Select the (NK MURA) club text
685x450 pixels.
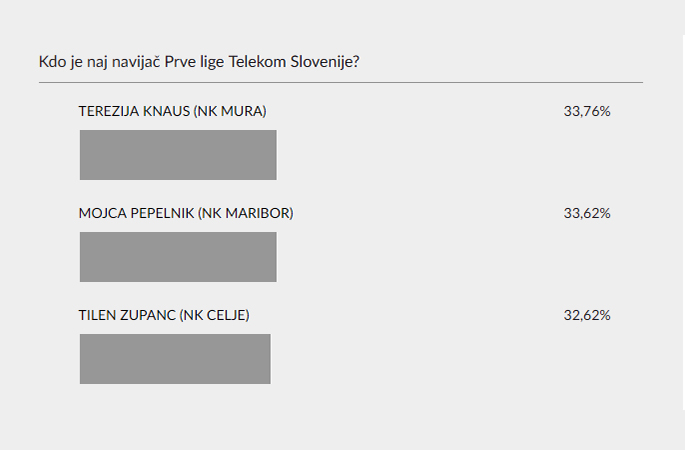click(230, 111)
